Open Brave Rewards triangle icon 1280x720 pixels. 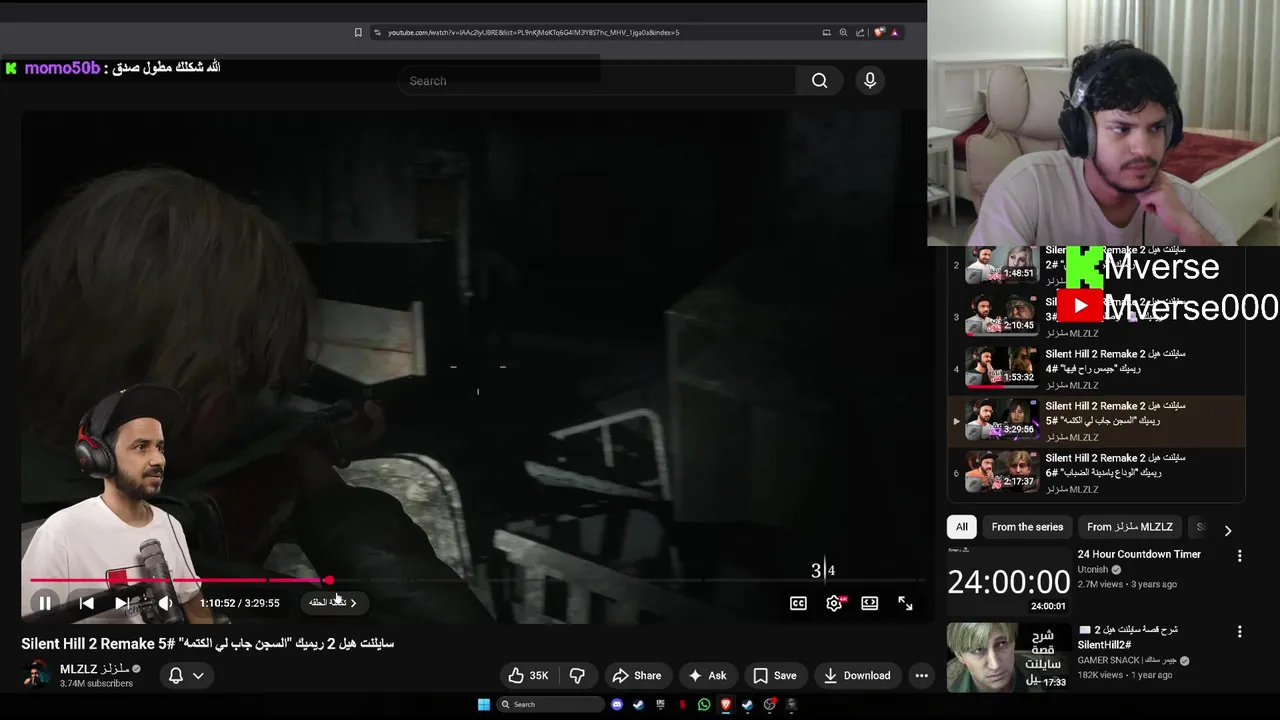tap(895, 32)
